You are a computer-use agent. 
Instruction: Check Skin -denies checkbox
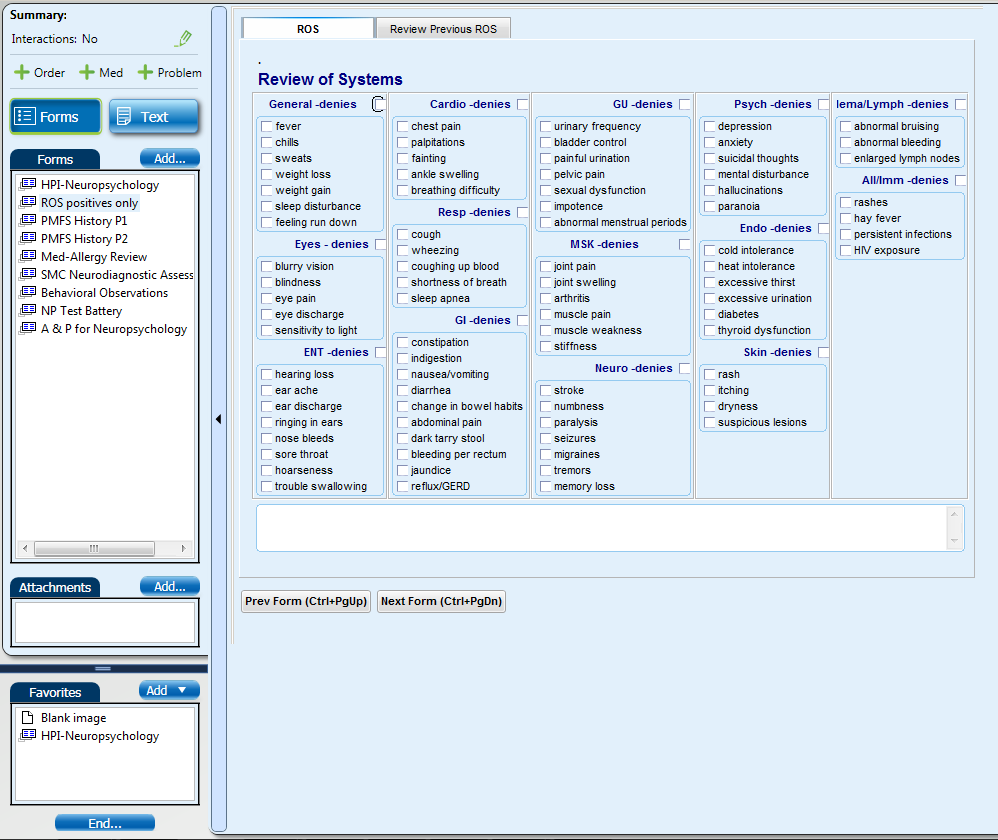click(824, 353)
